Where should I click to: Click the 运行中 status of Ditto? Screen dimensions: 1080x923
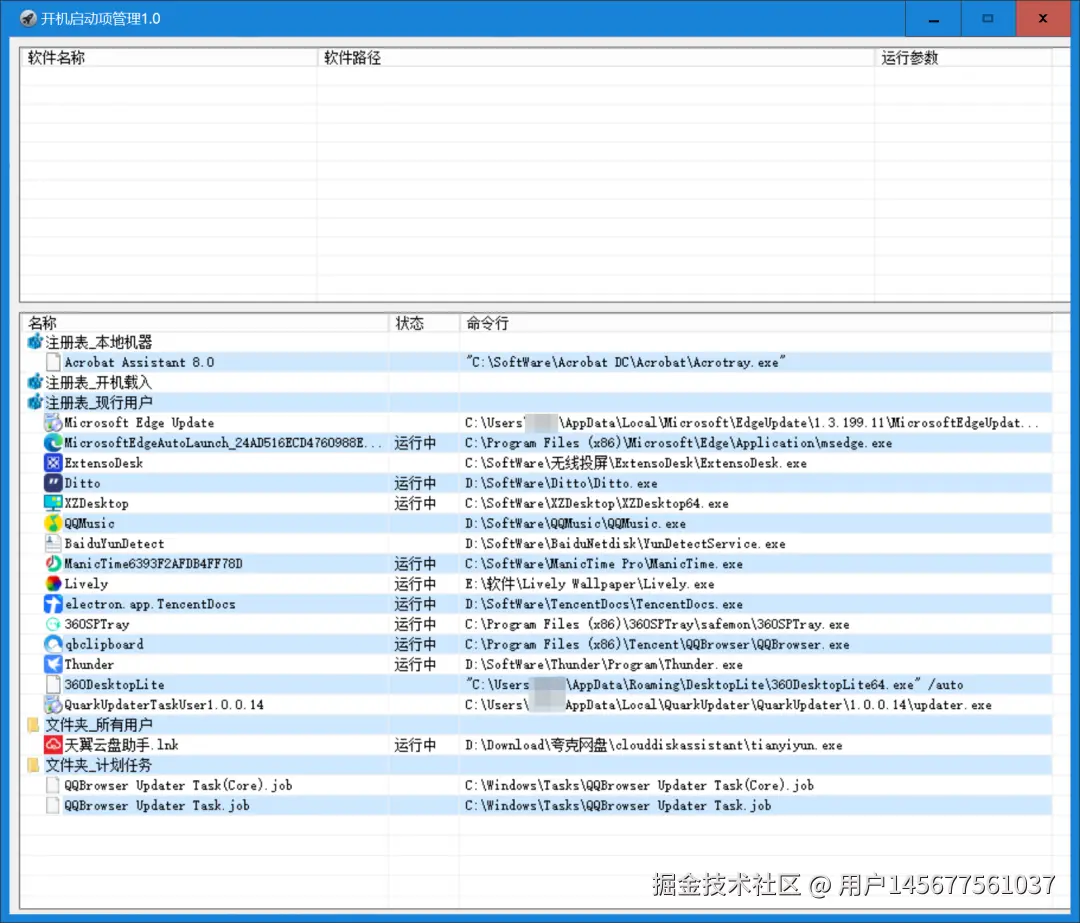tap(415, 484)
